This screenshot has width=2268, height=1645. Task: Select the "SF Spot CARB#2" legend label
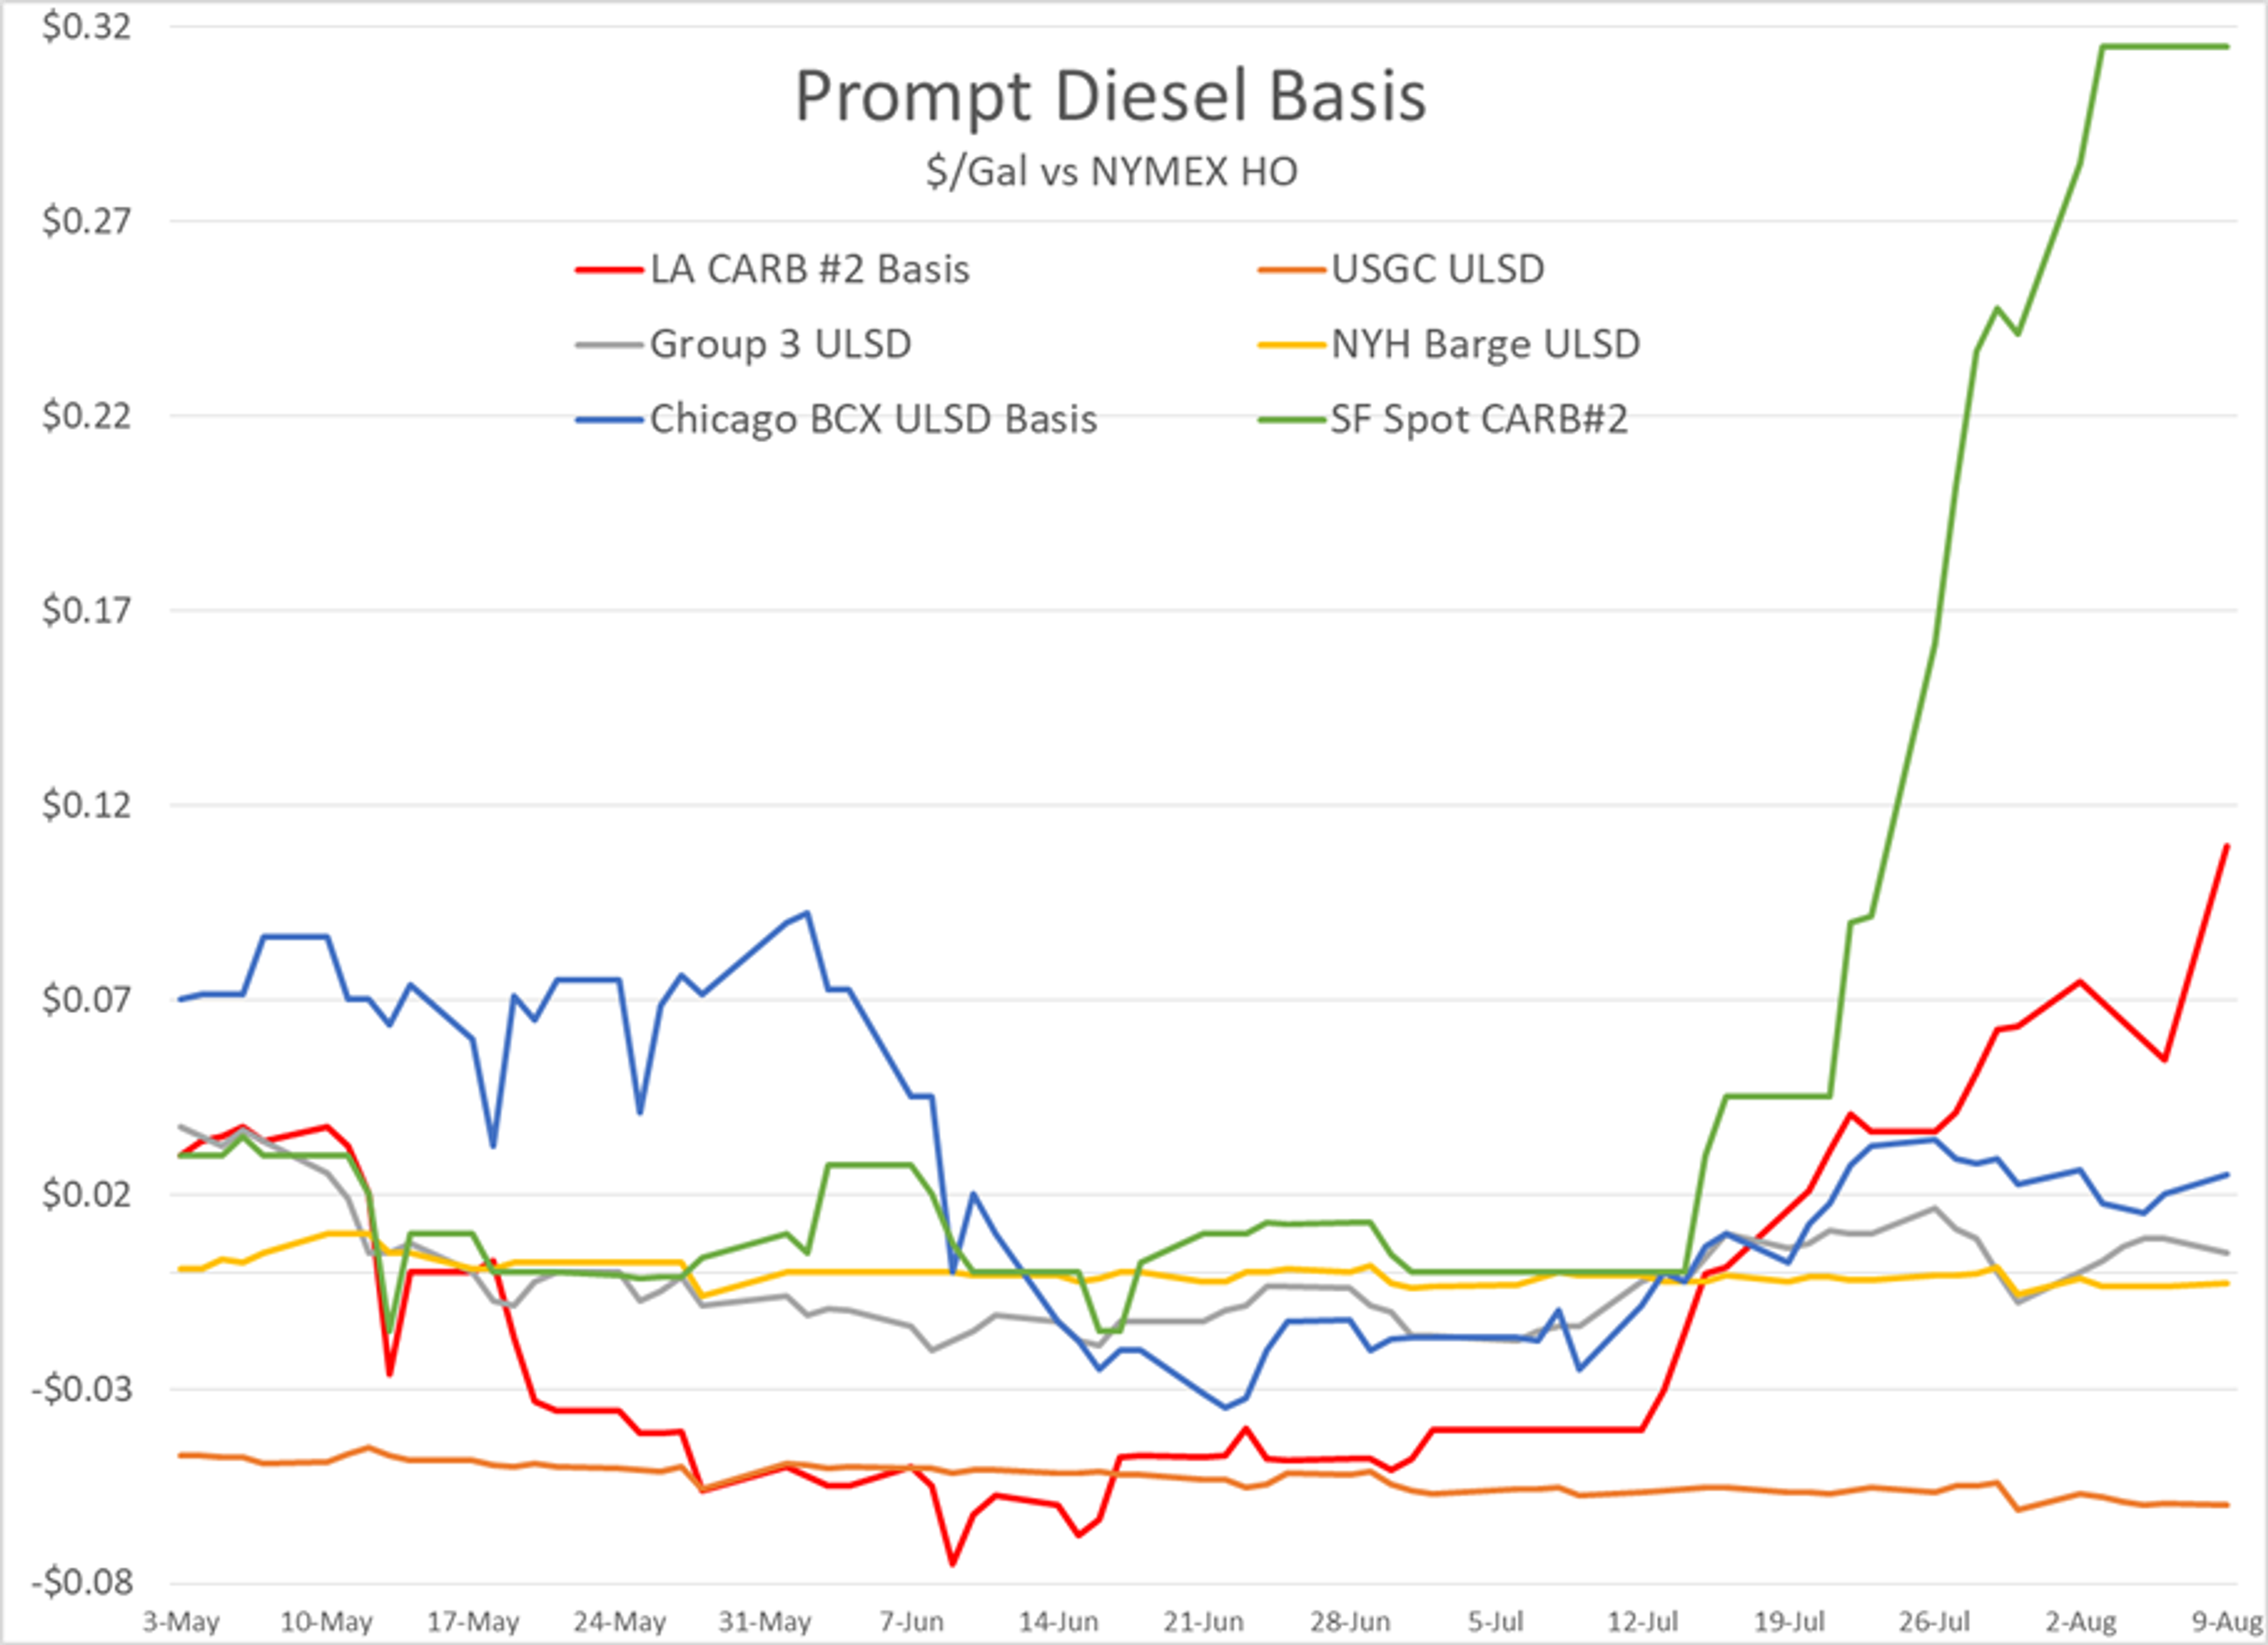coord(1479,419)
